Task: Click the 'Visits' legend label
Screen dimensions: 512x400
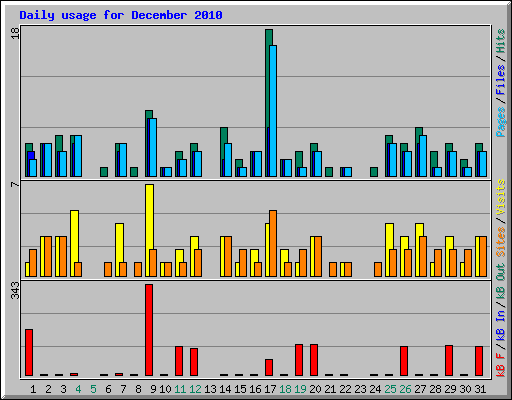Action: pos(501,197)
